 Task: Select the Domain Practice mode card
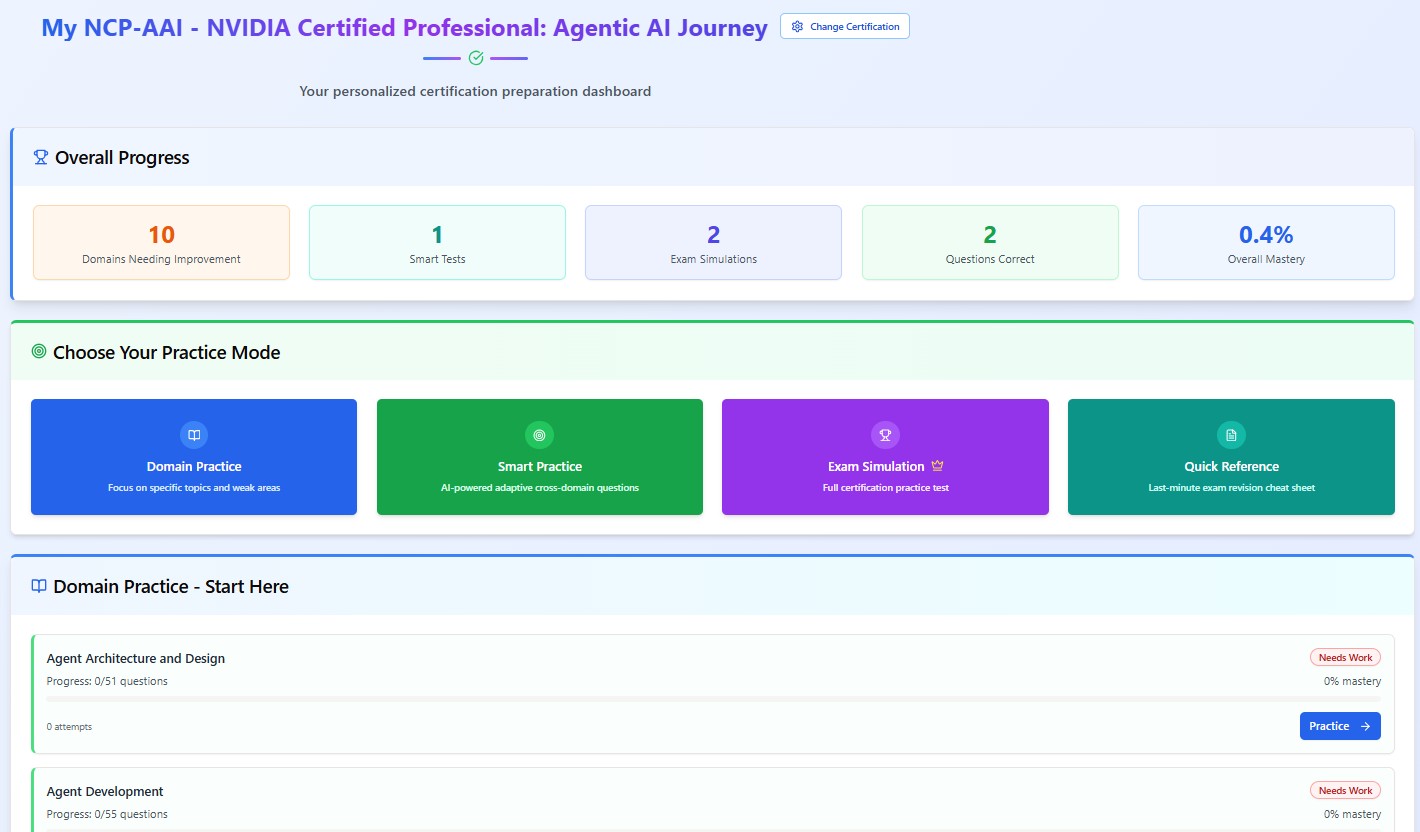pyautogui.click(x=193, y=457)
